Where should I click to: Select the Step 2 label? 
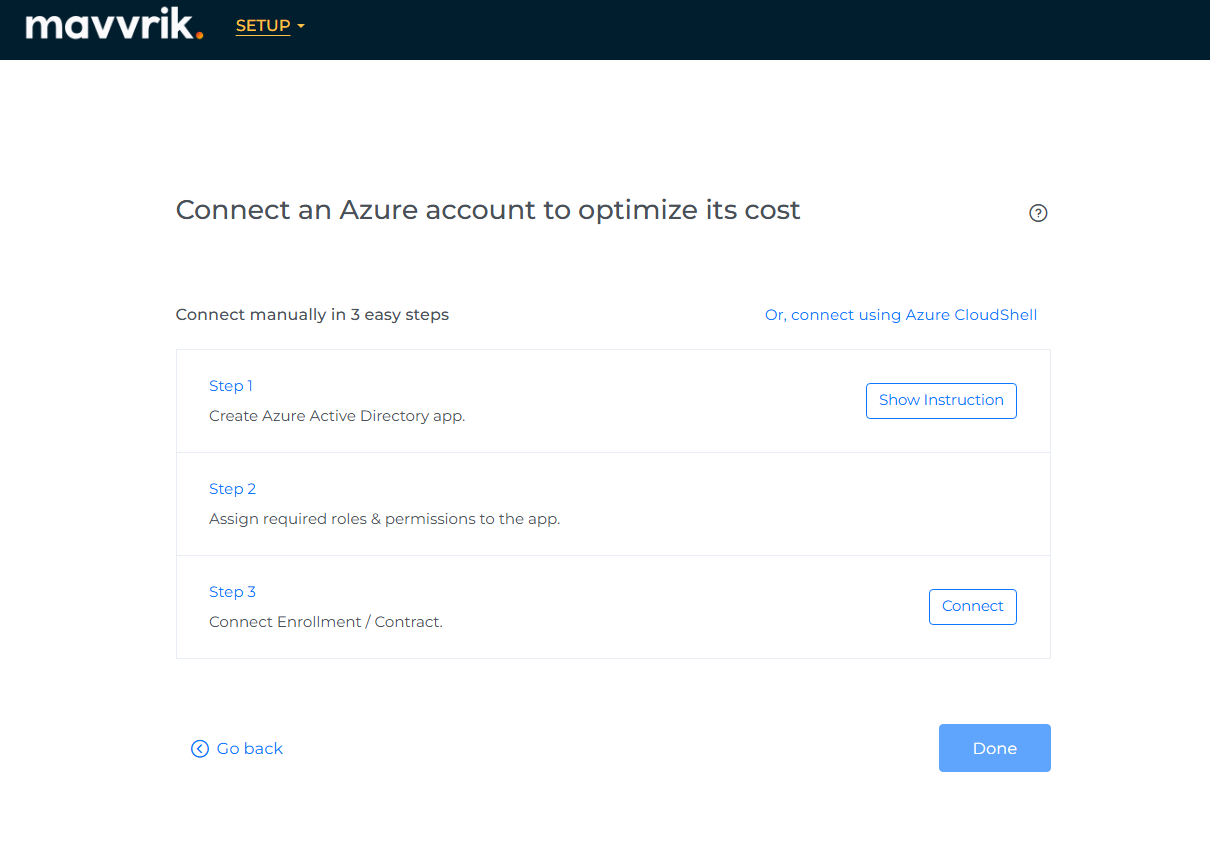[x=232, y=489]
